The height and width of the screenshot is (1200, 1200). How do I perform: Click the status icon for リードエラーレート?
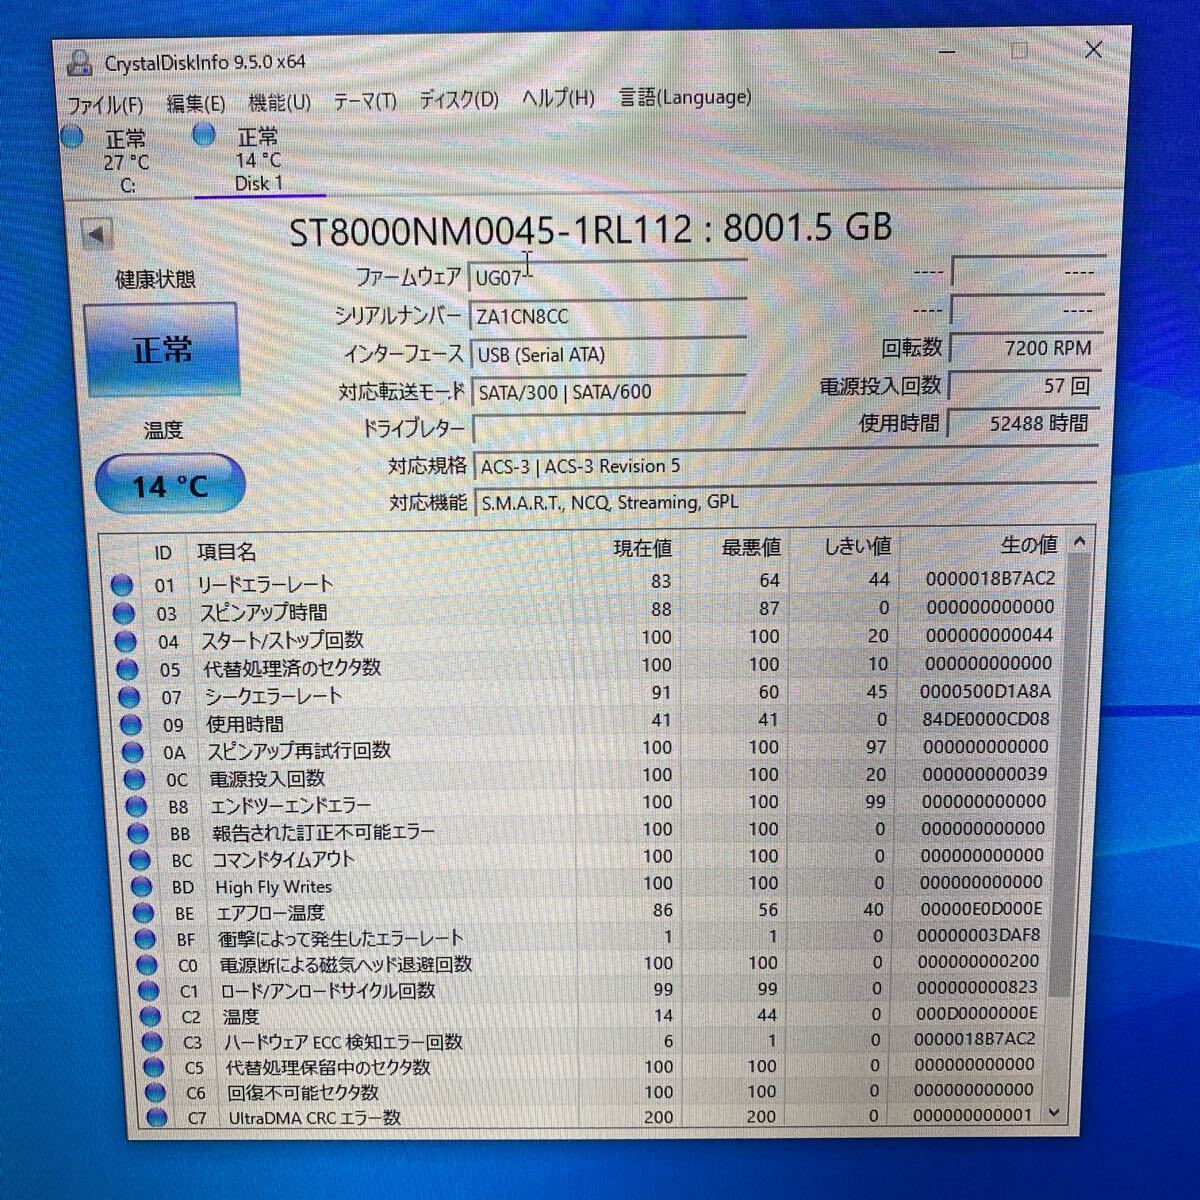click(122, 586)
